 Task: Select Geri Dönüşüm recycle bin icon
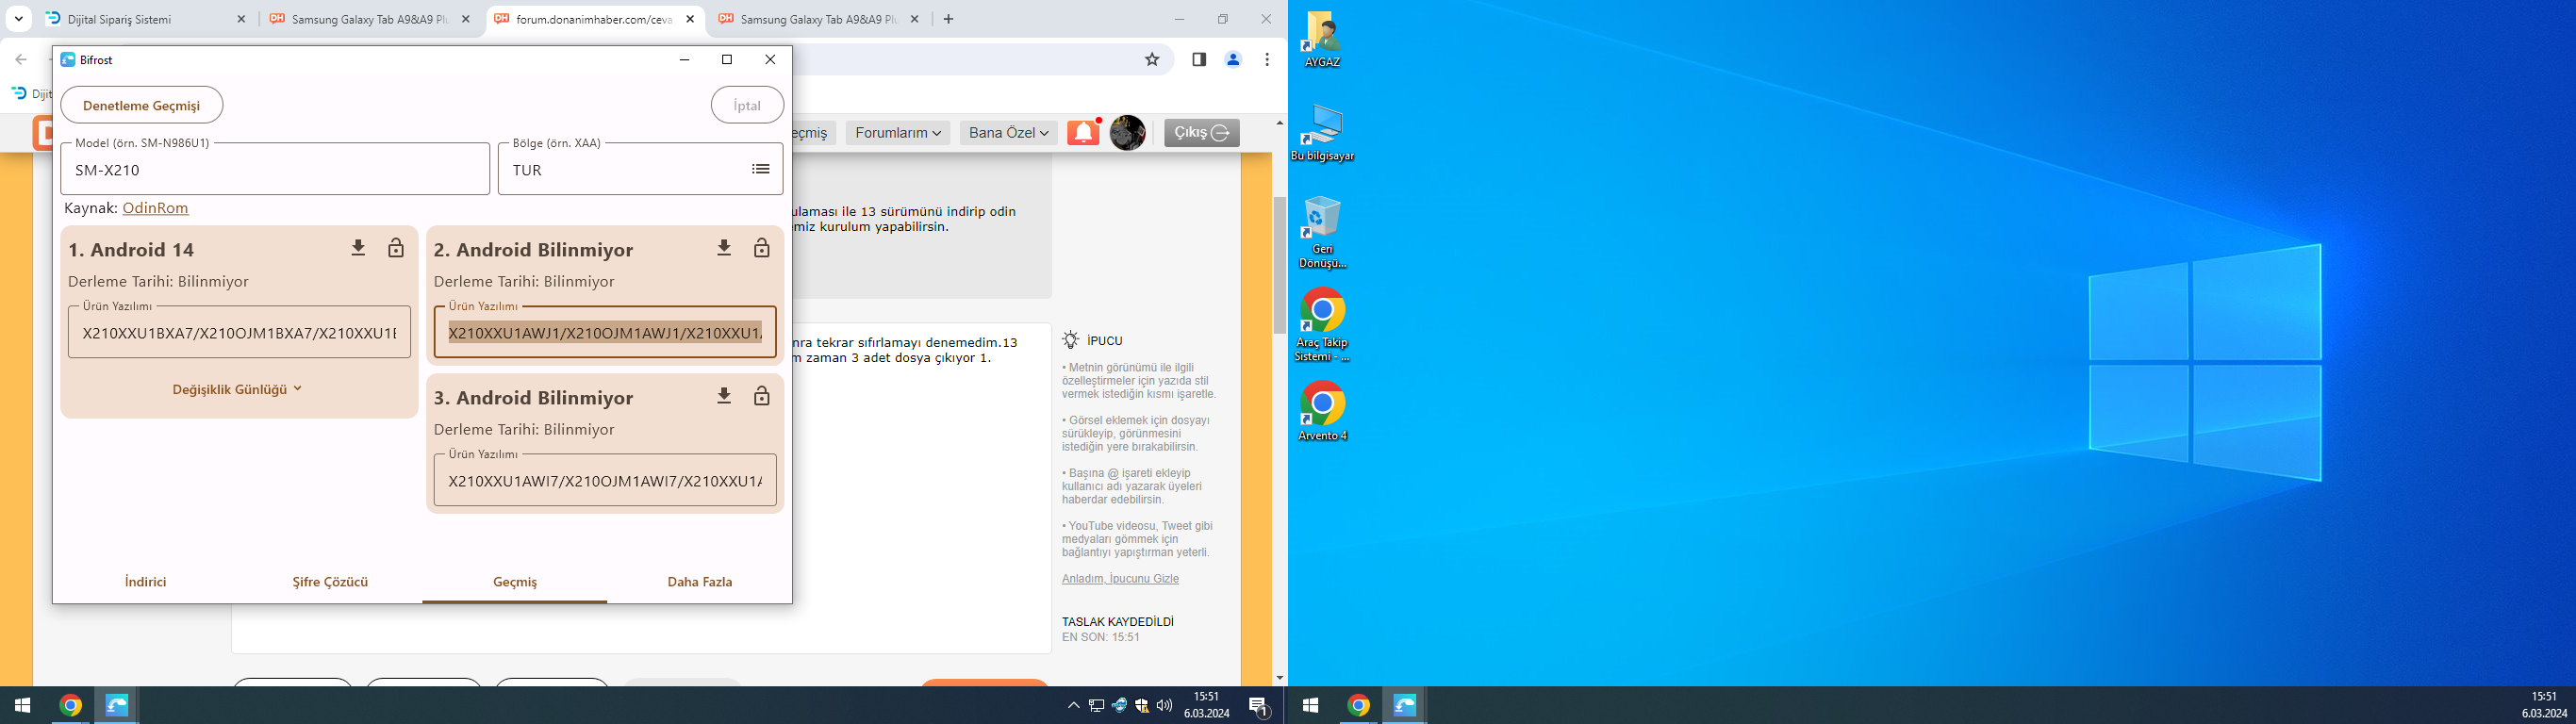click(1322, 232)
